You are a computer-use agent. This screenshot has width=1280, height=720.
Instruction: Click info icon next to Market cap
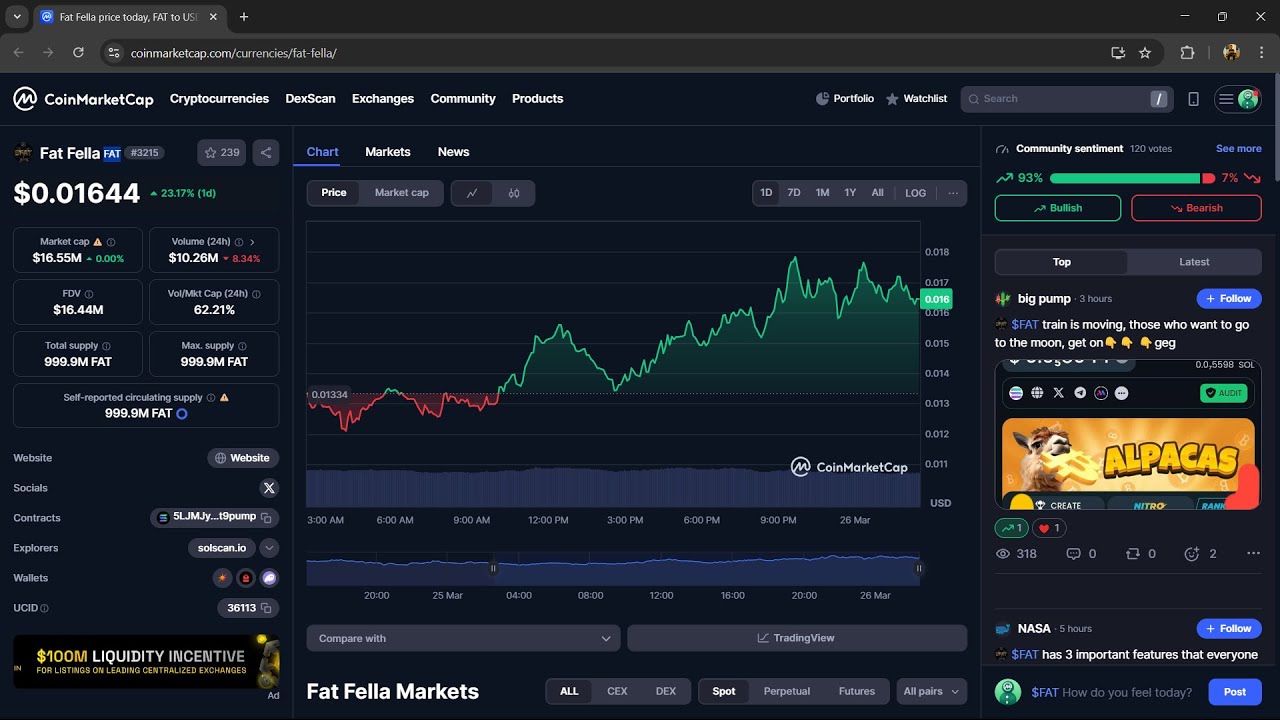111,242
